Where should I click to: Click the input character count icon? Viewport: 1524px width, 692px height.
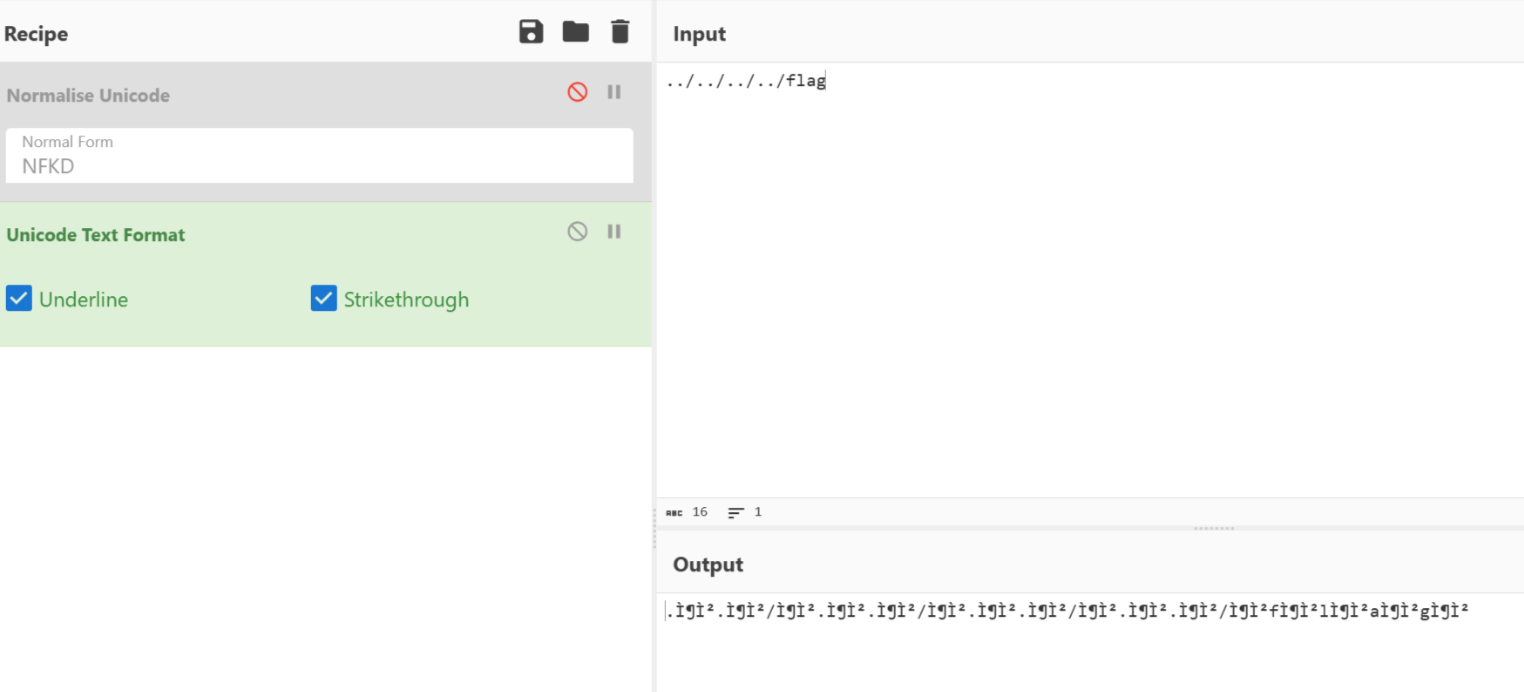pyautogui.click(x=674, y=513)
